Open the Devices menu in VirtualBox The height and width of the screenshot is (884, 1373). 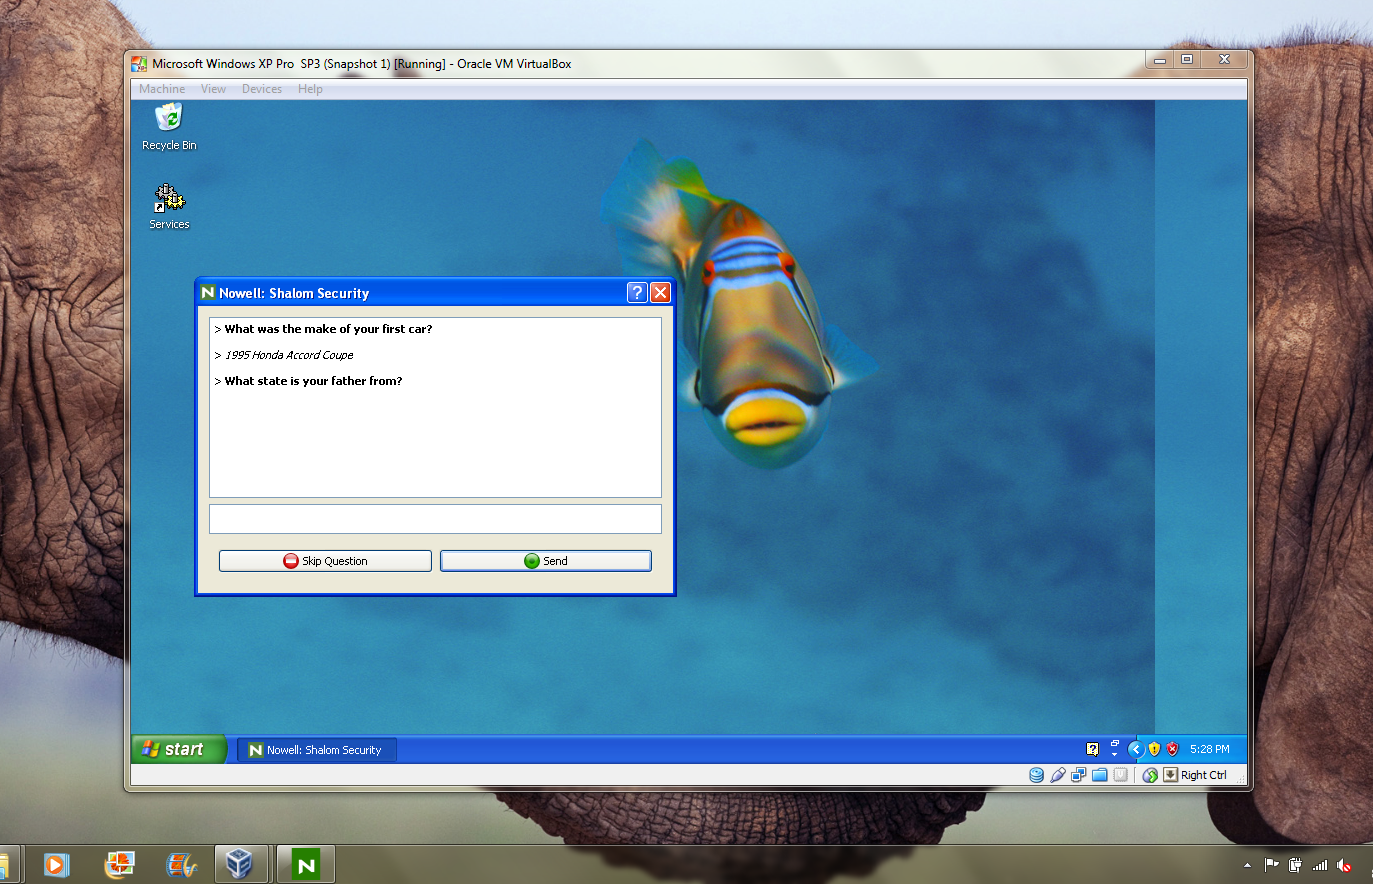coord(262,89)
